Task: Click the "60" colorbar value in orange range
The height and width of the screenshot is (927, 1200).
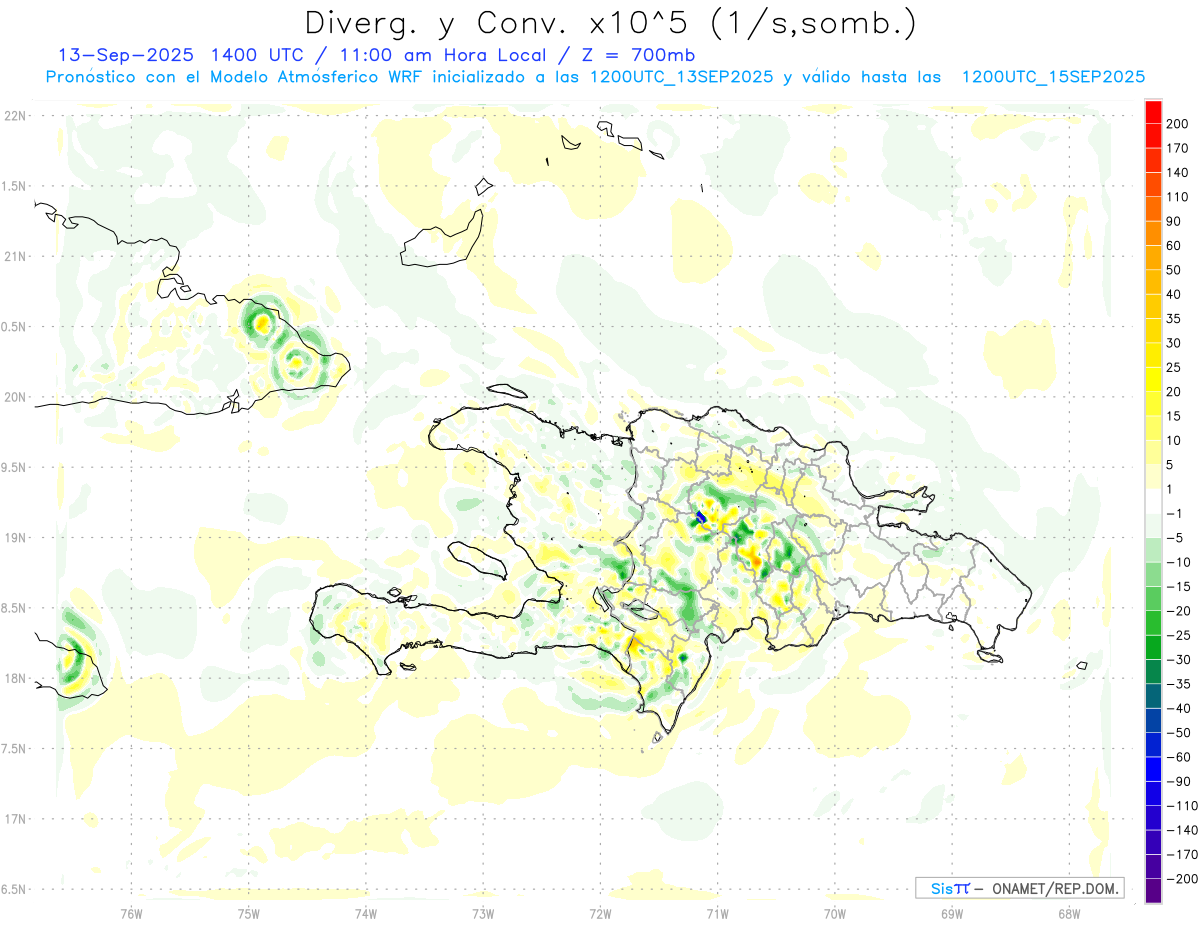Action: tap(1174, 245)
